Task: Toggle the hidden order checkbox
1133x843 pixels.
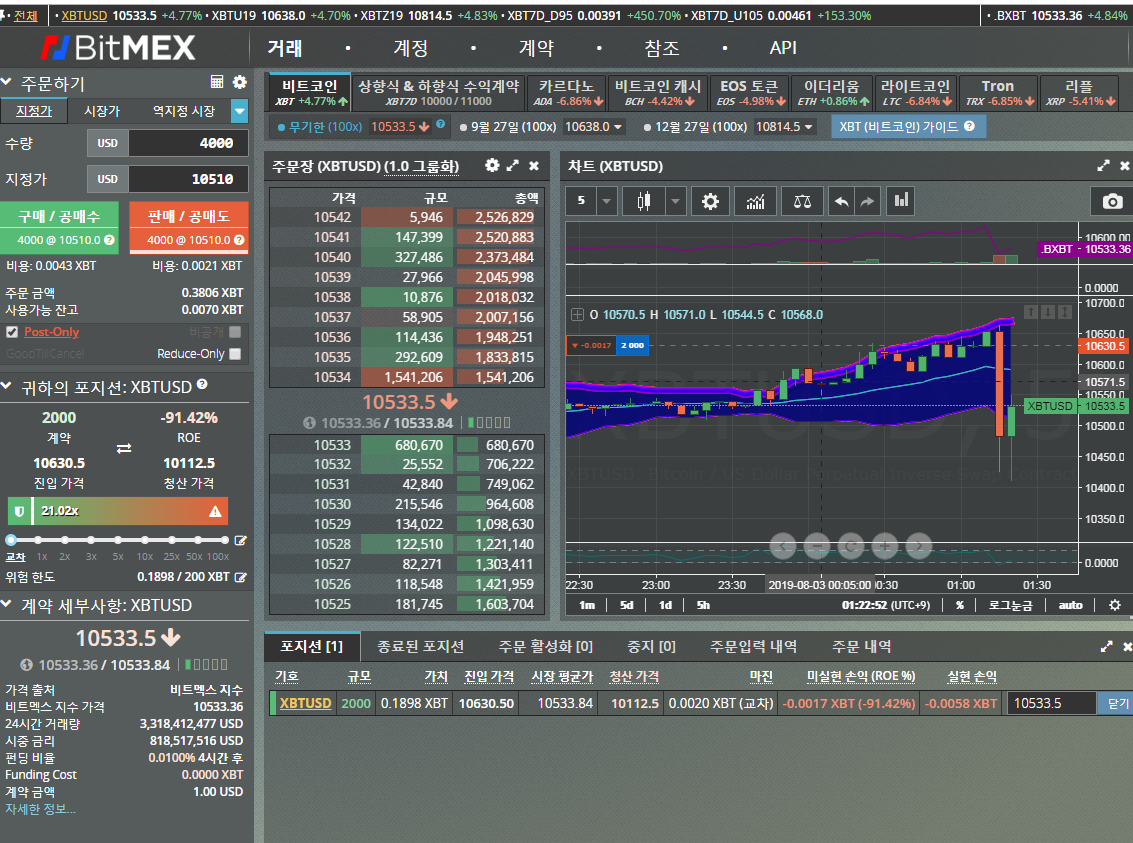Action: tap(235, 332)
